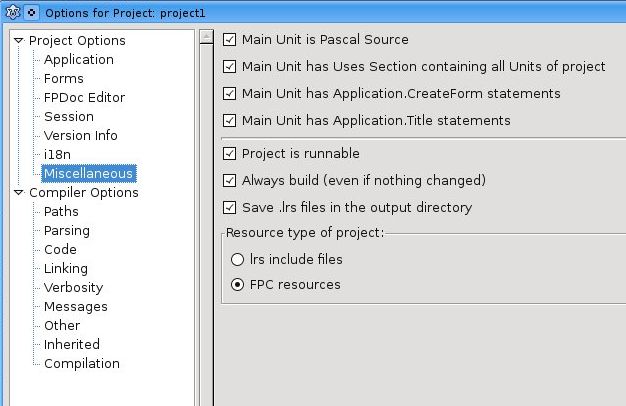
Task: Select lrs include files resource type
Action: click(x=237, y=260)
